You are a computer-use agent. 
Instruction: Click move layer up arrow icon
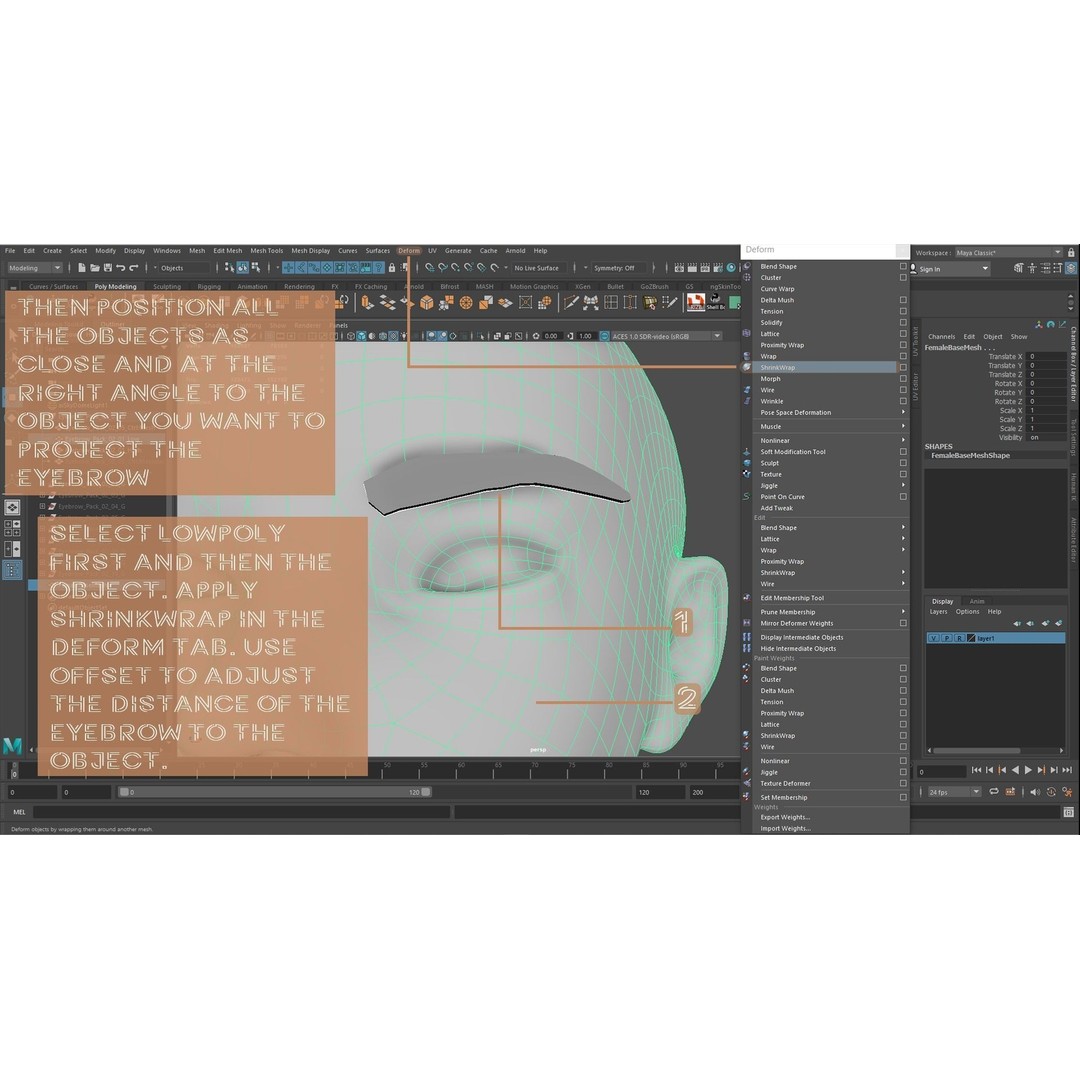1017,623
